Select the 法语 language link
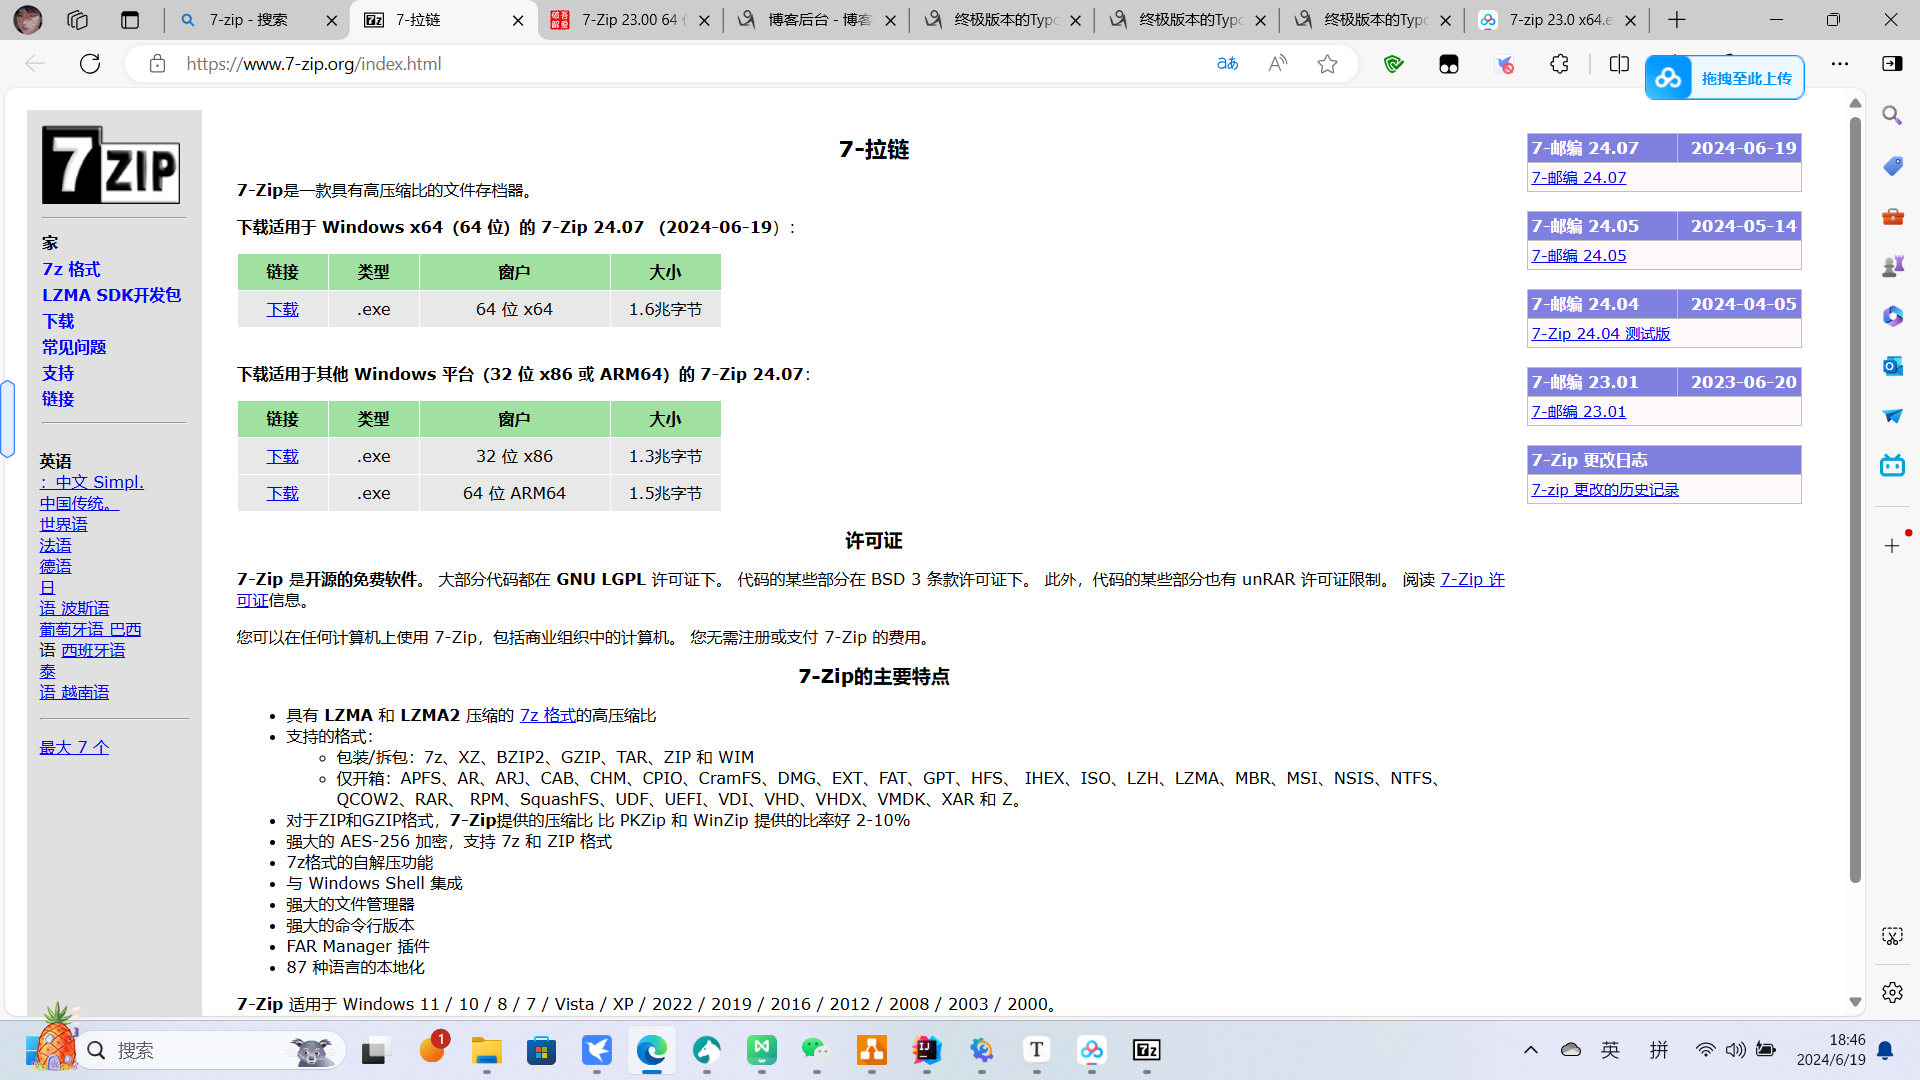 (x=55, y=545)
